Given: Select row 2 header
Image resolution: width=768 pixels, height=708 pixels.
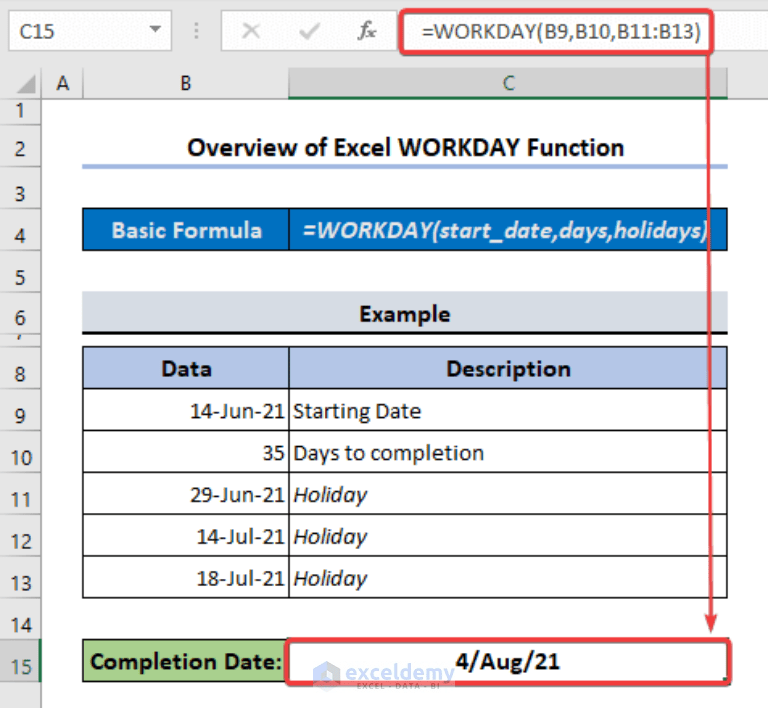Looking at the screenshot, I should (x=20, y=148).
